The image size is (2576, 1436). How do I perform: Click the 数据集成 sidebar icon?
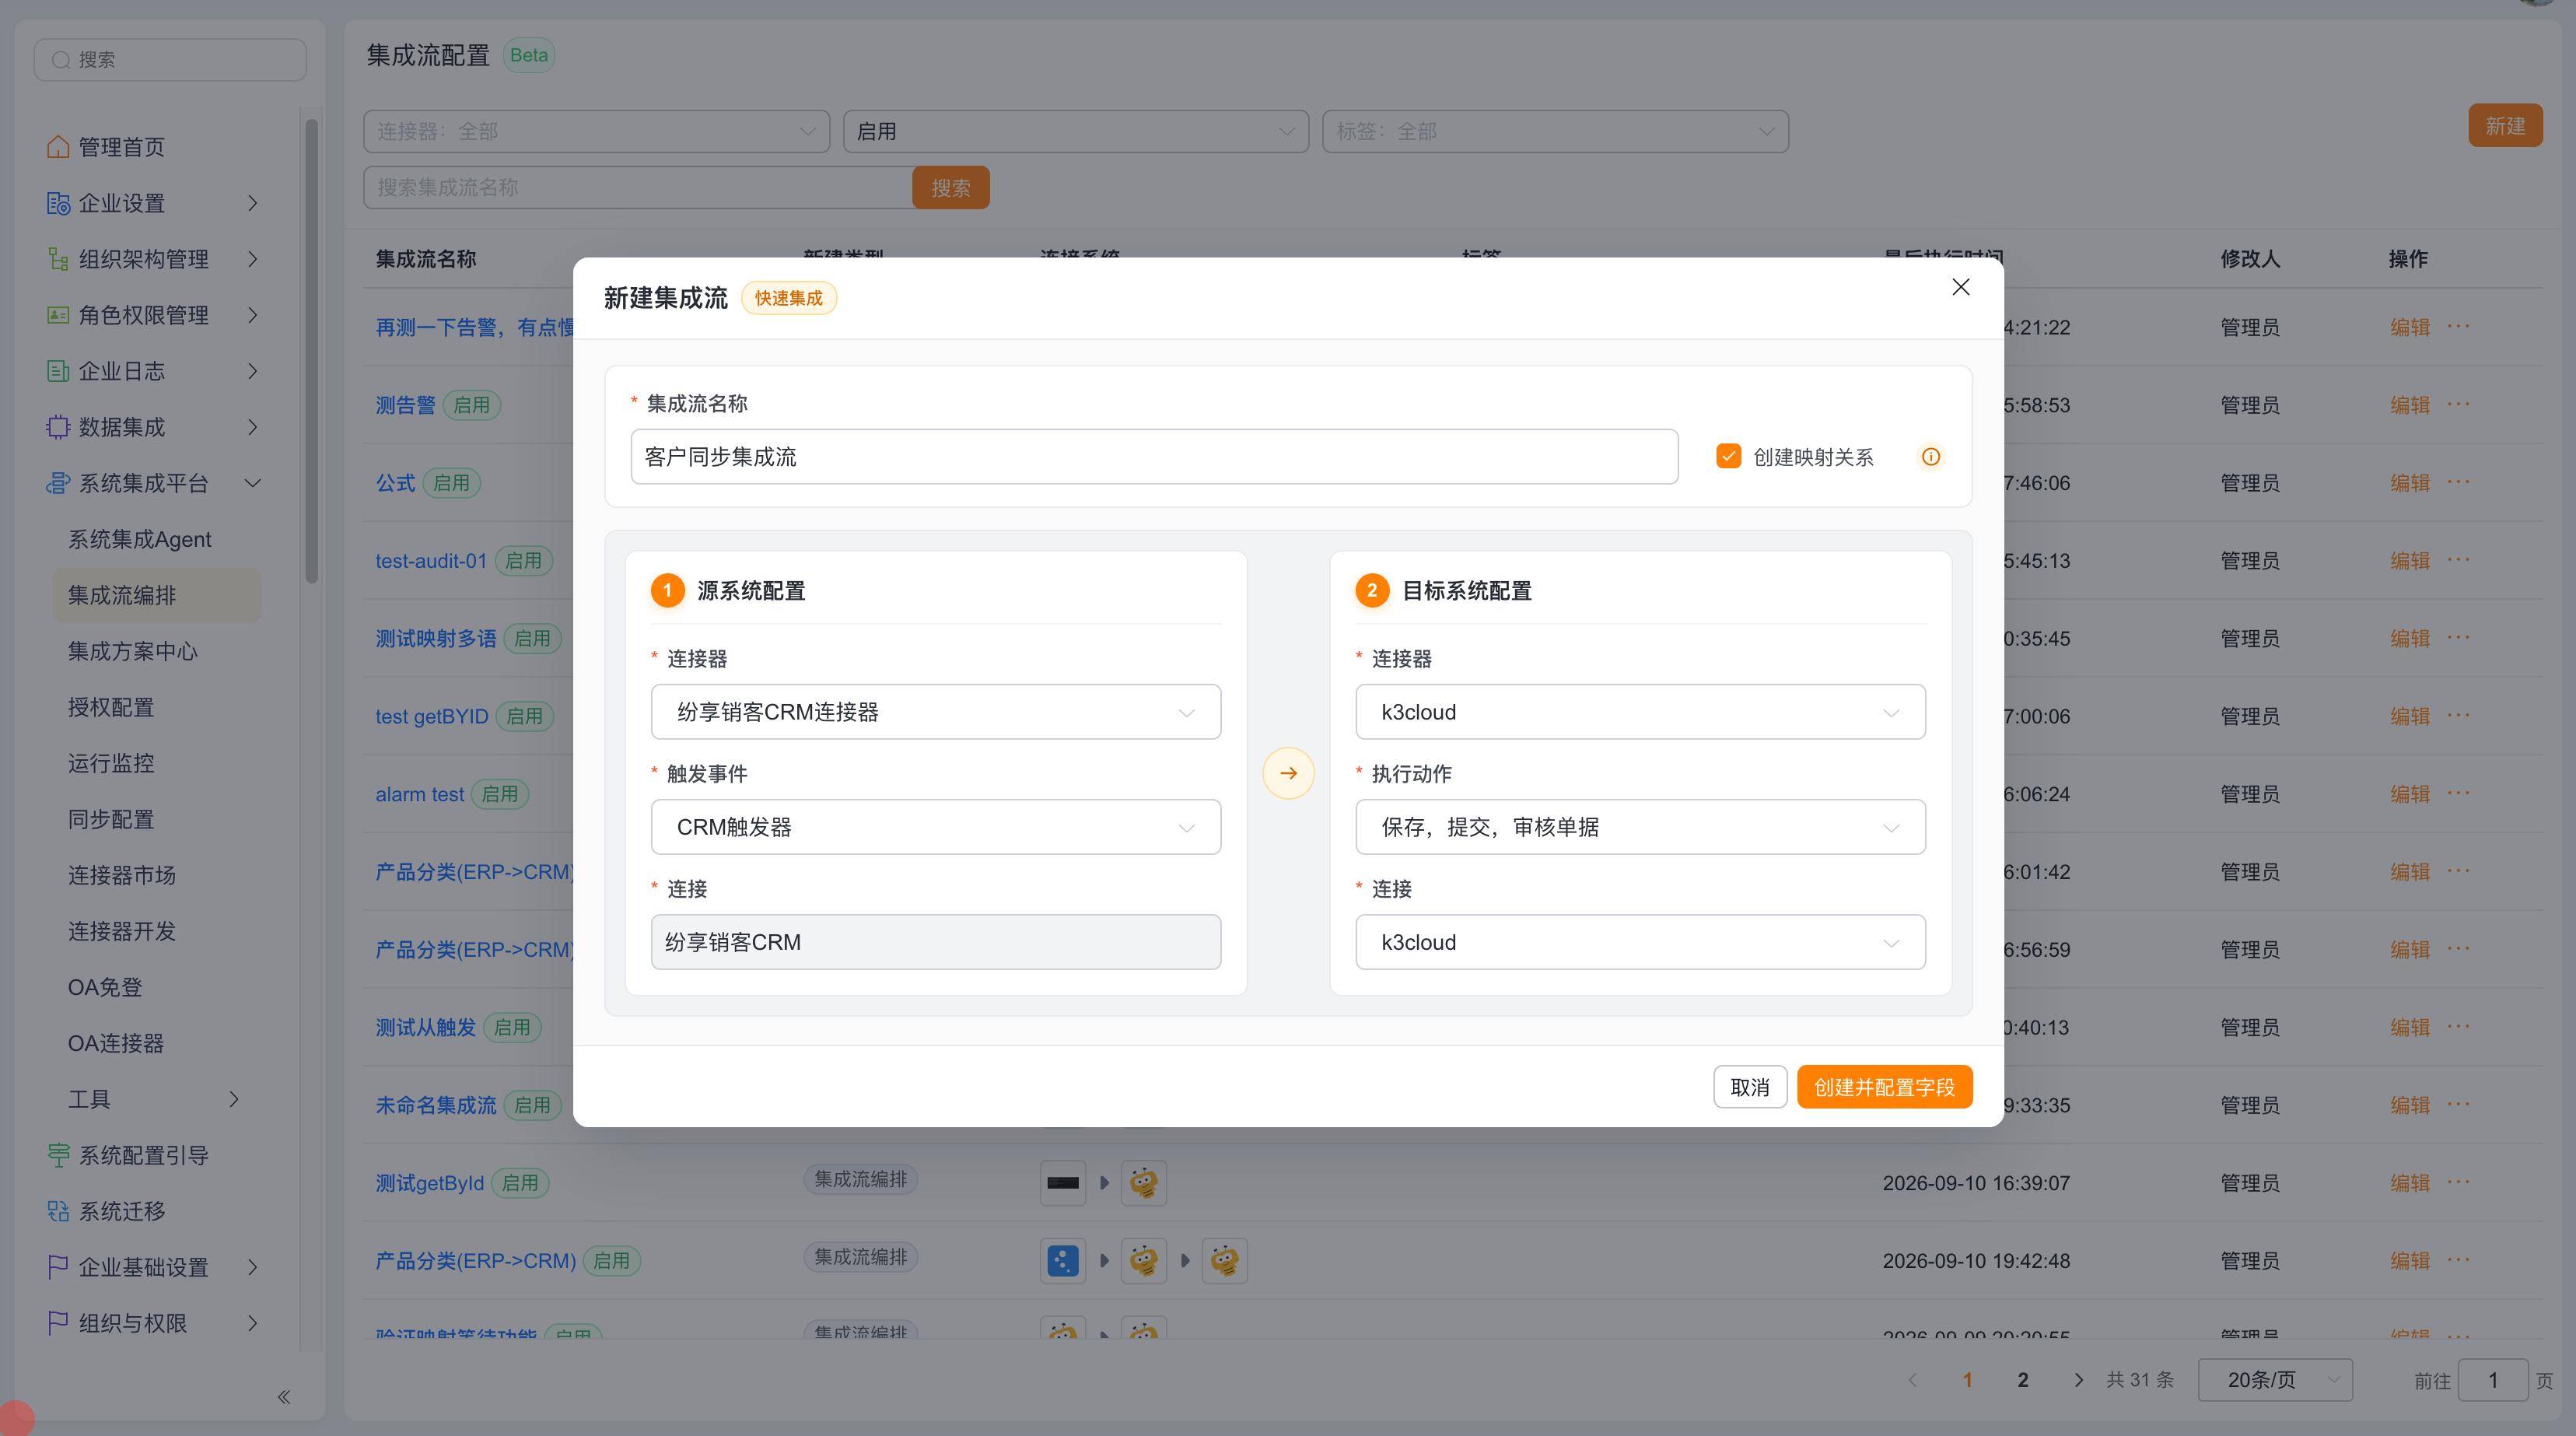tap(58, 427)
